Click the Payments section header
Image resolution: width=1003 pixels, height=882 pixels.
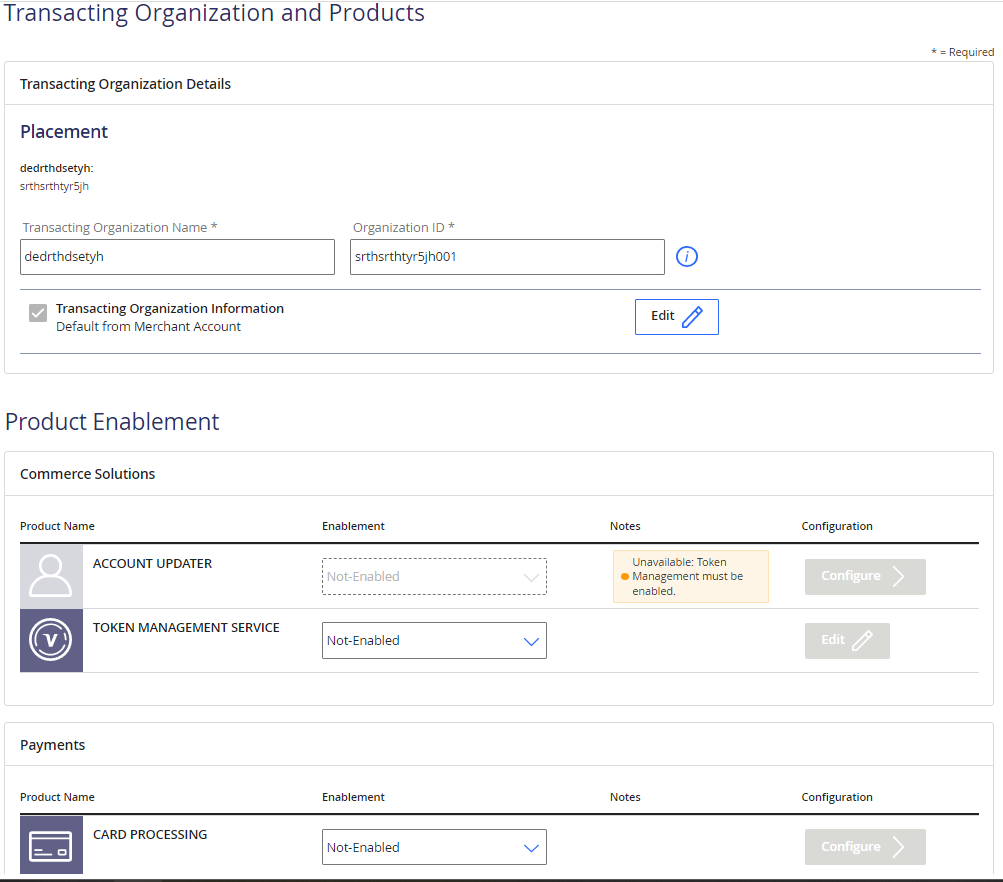tap(53, 745)
